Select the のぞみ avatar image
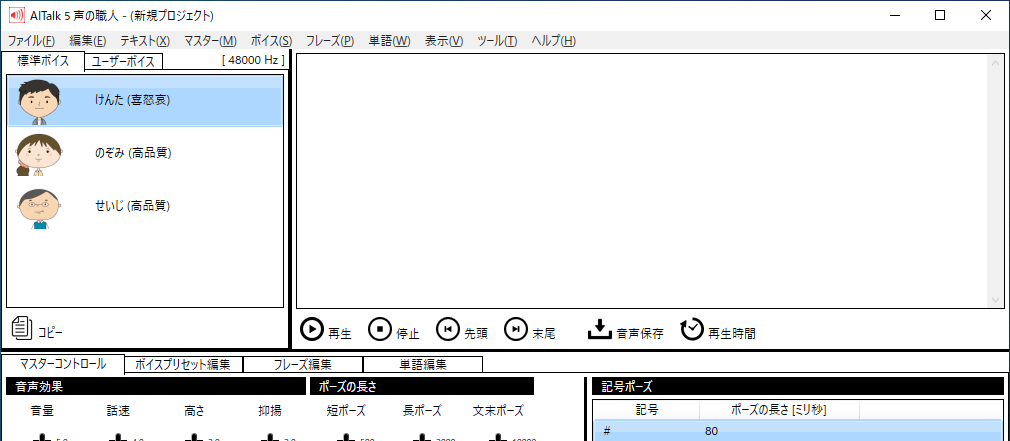Screen dimensions: 1010x441 [38, 155]
